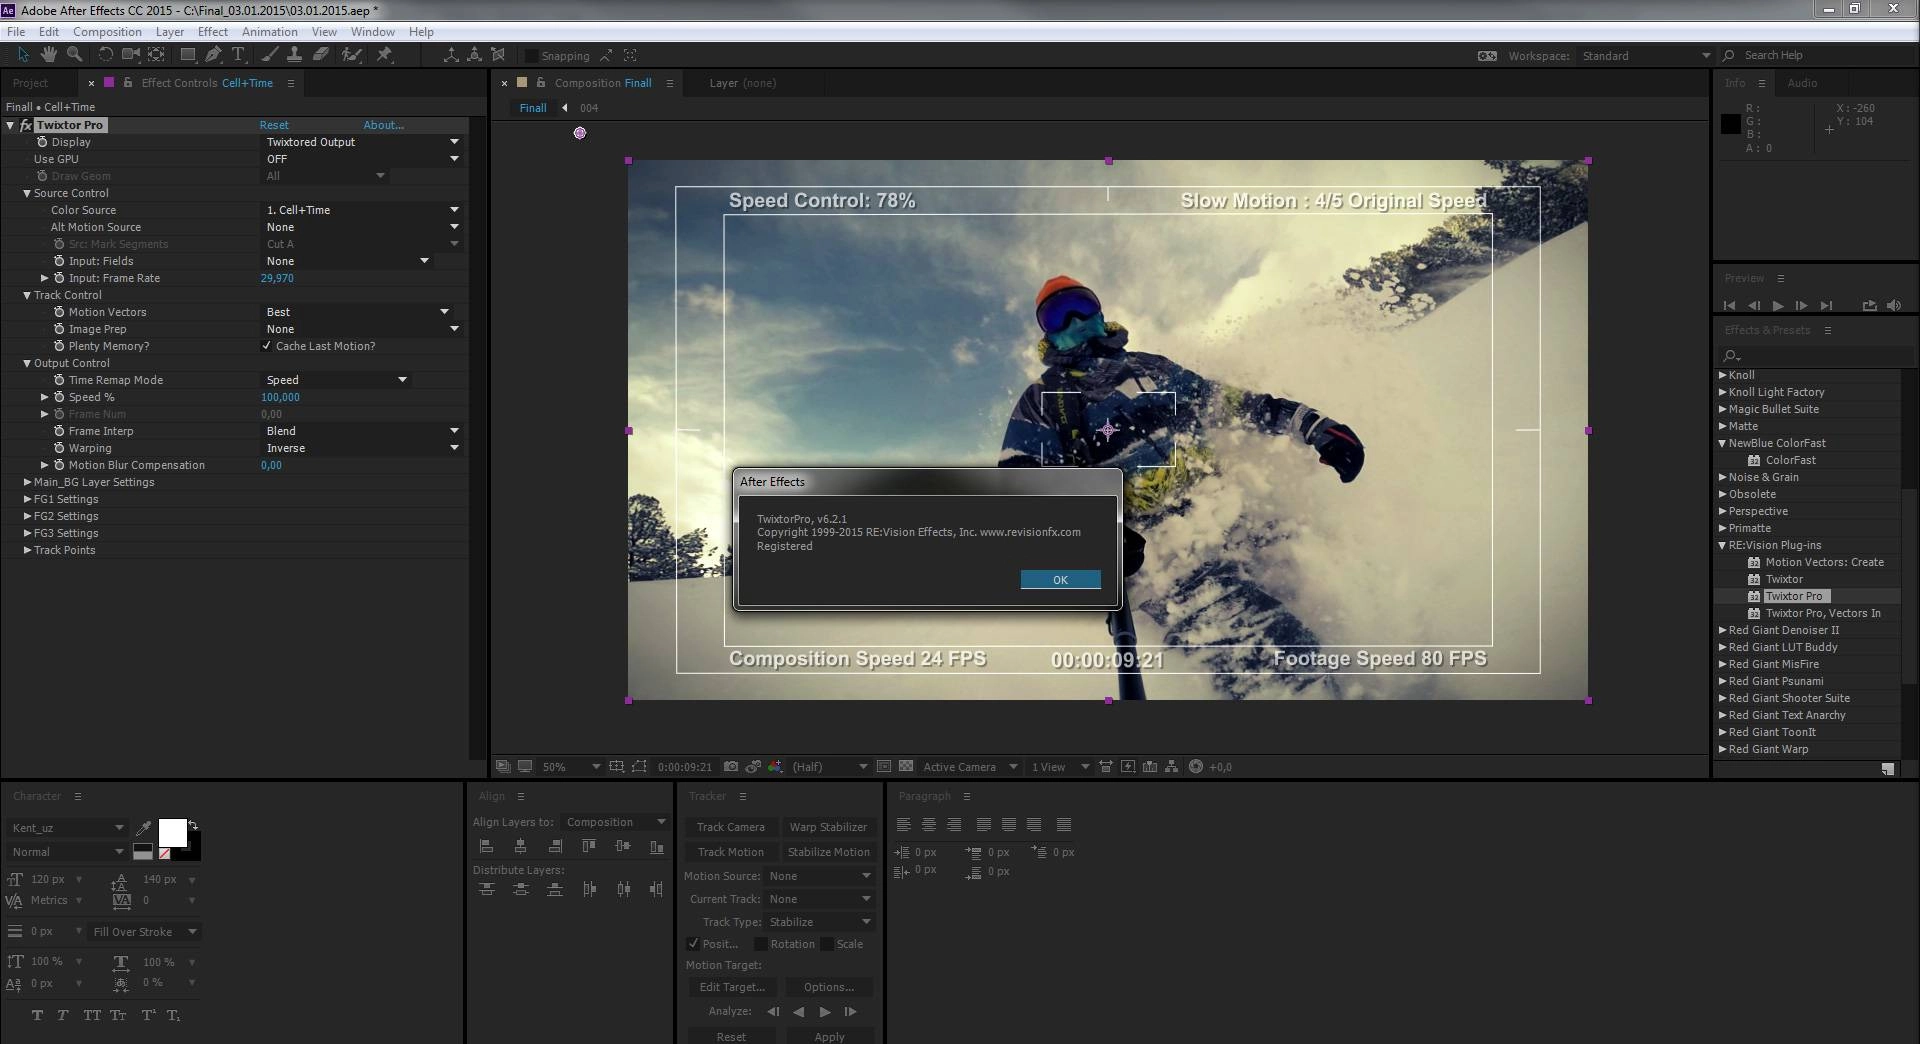
Task: Select the Rectangle shape tool
Action: [188, 55]
